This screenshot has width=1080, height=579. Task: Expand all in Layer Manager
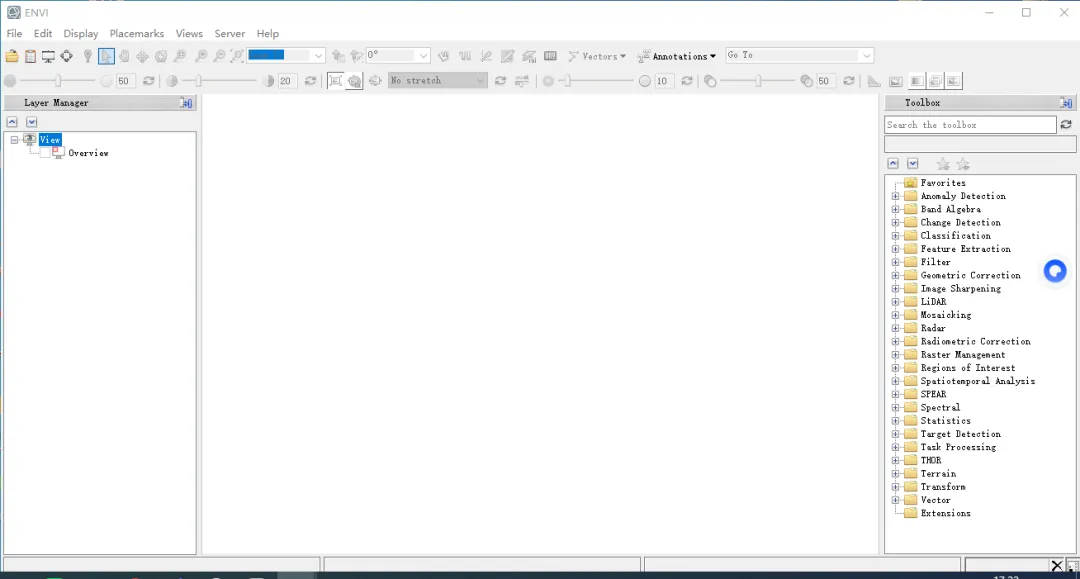32,122
